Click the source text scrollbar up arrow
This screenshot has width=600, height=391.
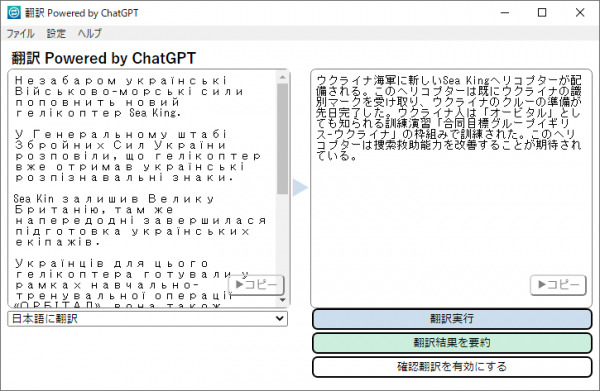coord(282,77)
